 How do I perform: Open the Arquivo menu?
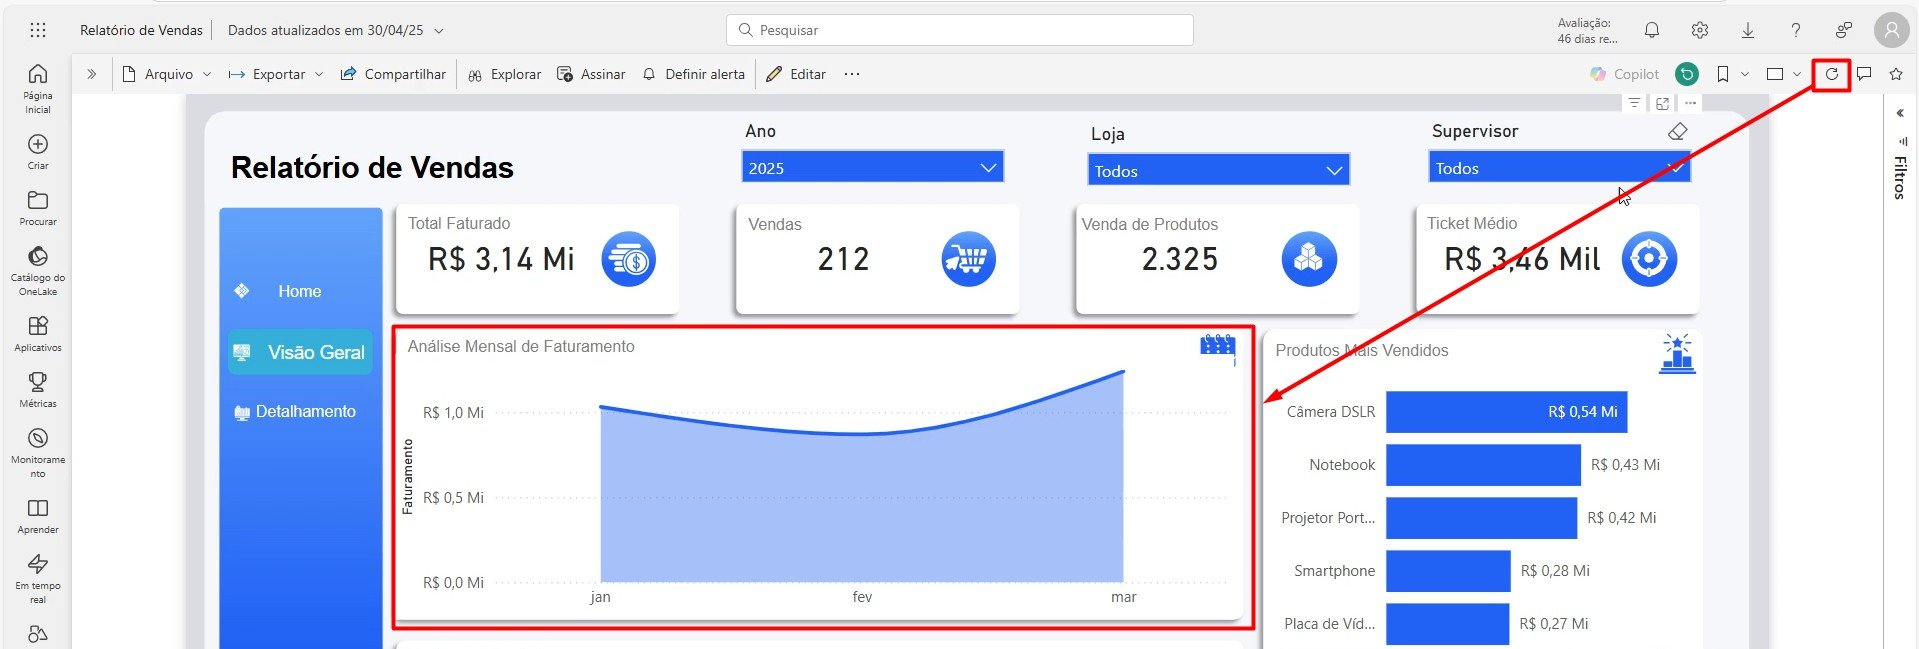[167, 74]
